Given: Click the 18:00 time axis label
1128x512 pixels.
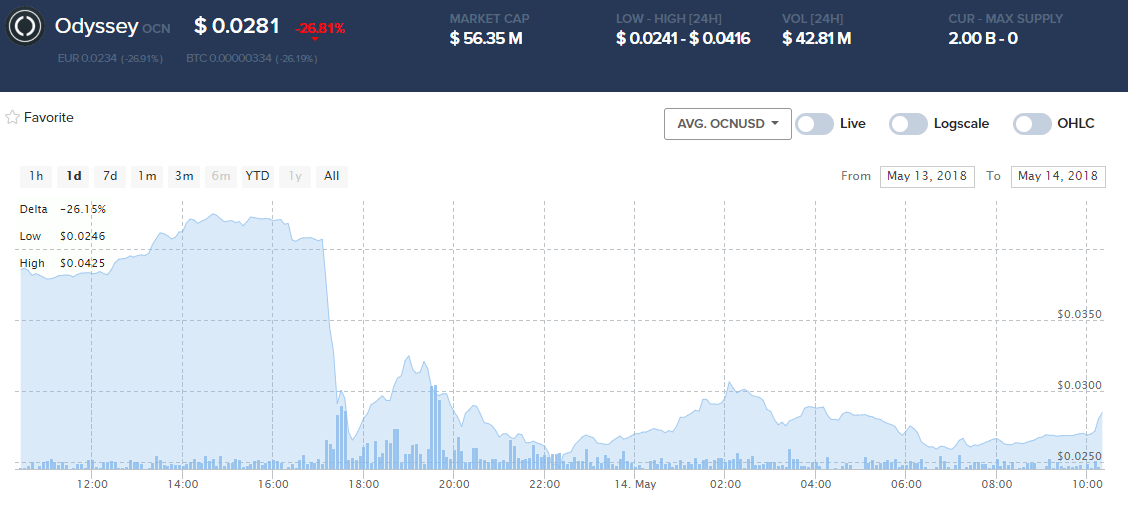Looking at the screenshot, I should (364, 484).
